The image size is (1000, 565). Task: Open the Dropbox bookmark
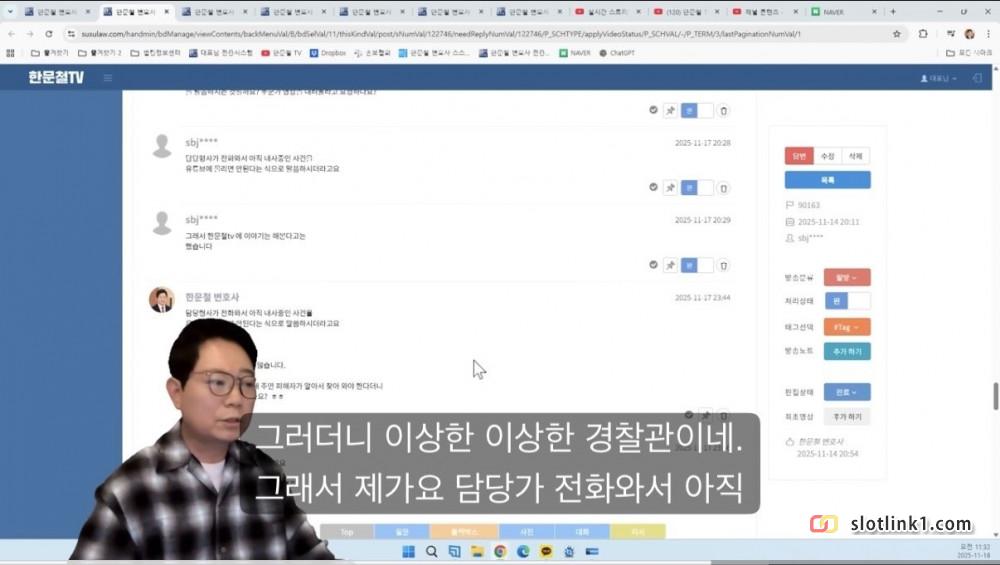point(328,53)
